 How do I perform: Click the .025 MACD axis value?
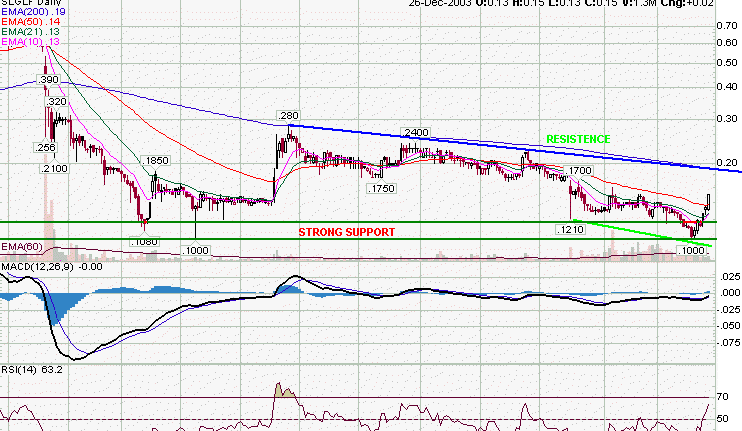(730, 276)
